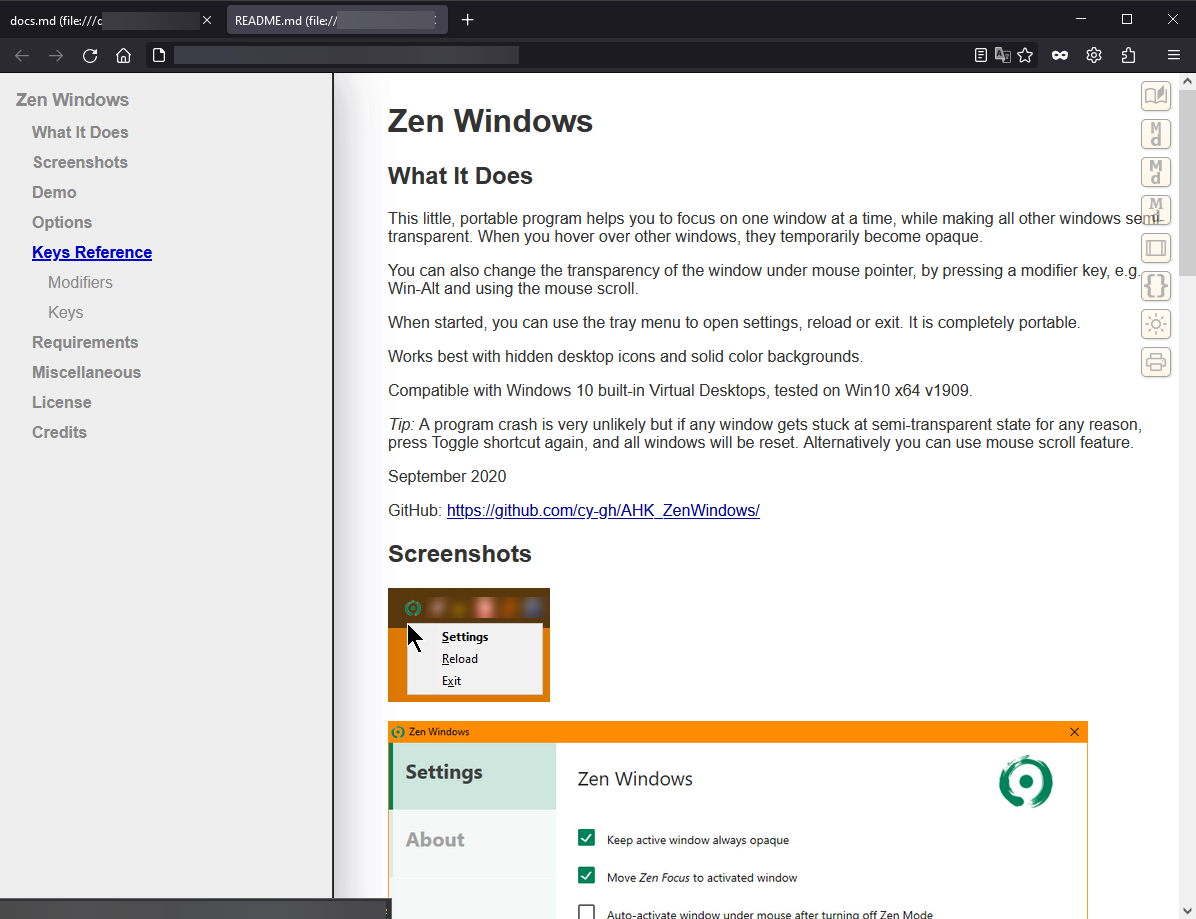Jump to Credits in the sidebar
1196x919 pixels.
point(59,432)
